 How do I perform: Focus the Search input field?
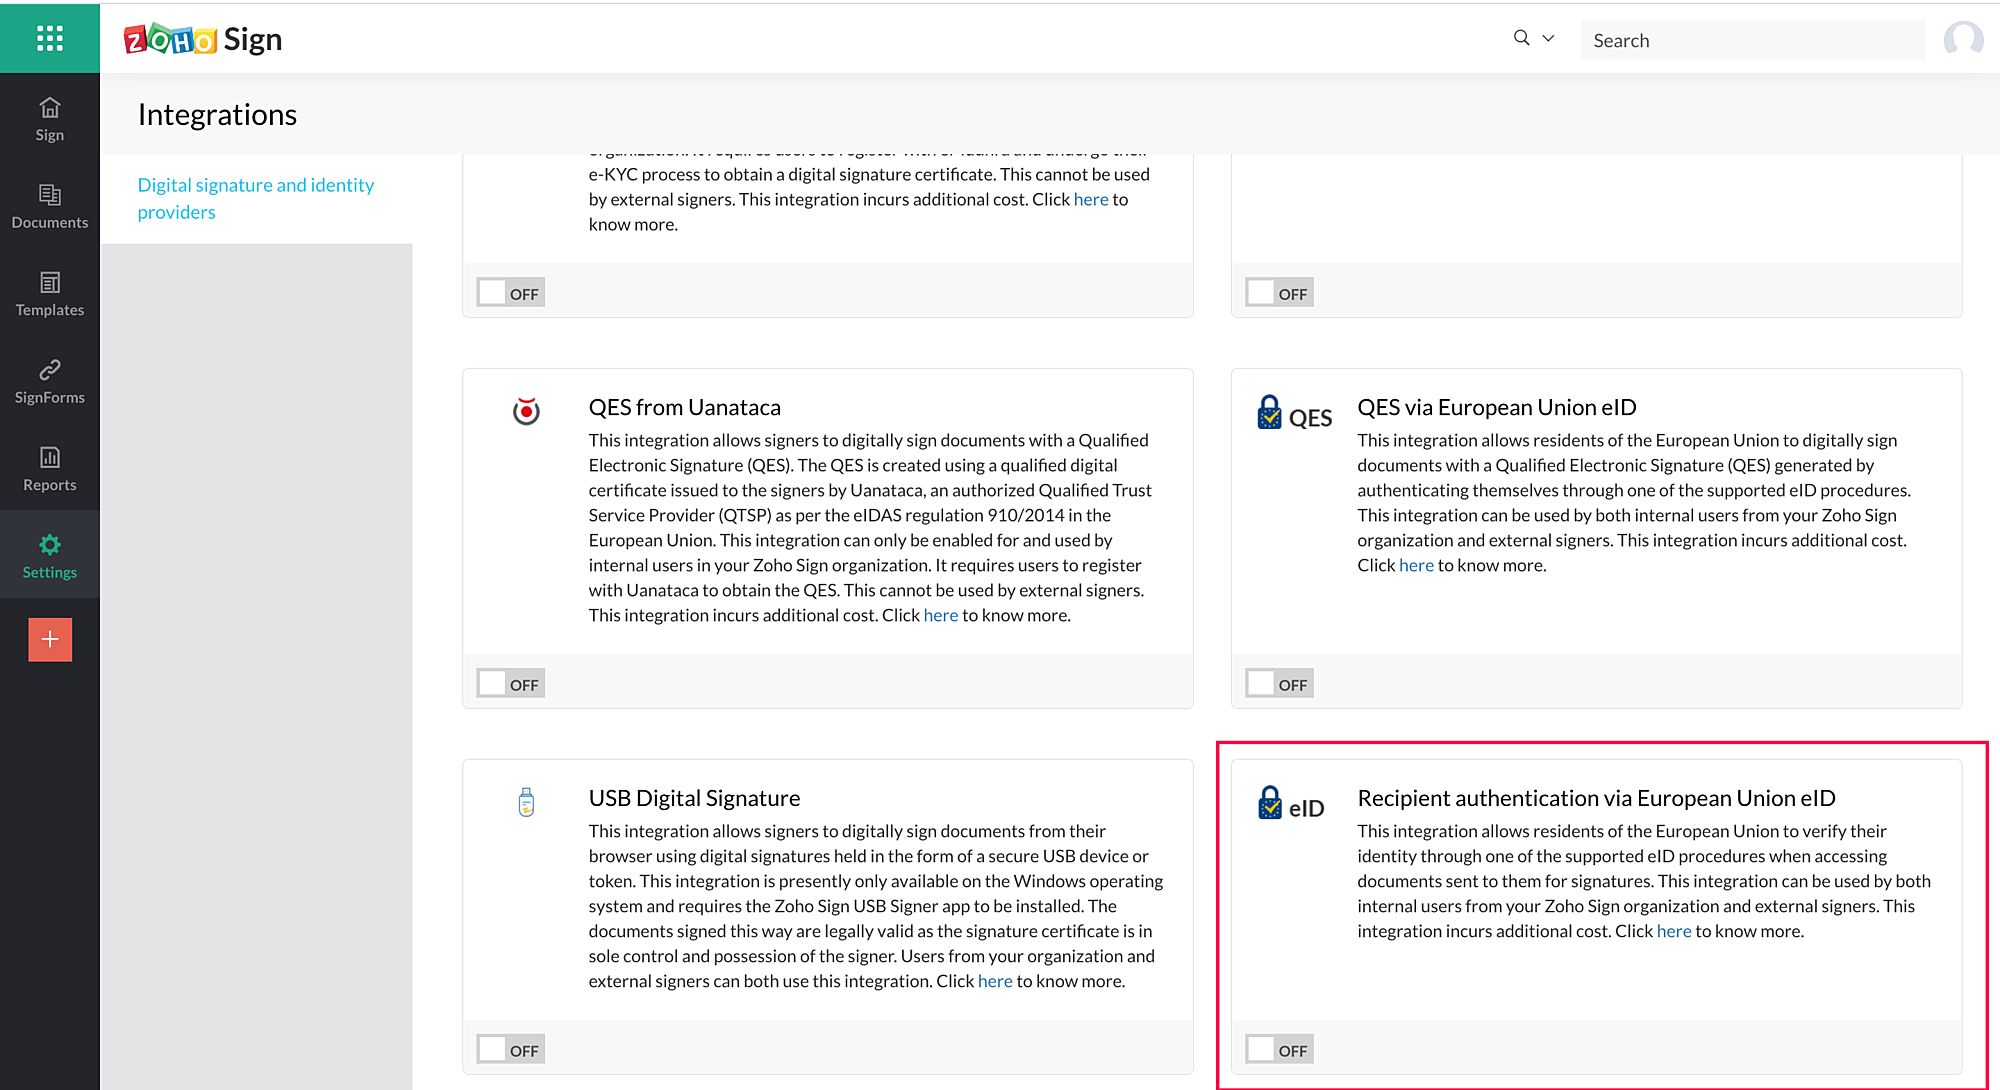click(1750, 40)
